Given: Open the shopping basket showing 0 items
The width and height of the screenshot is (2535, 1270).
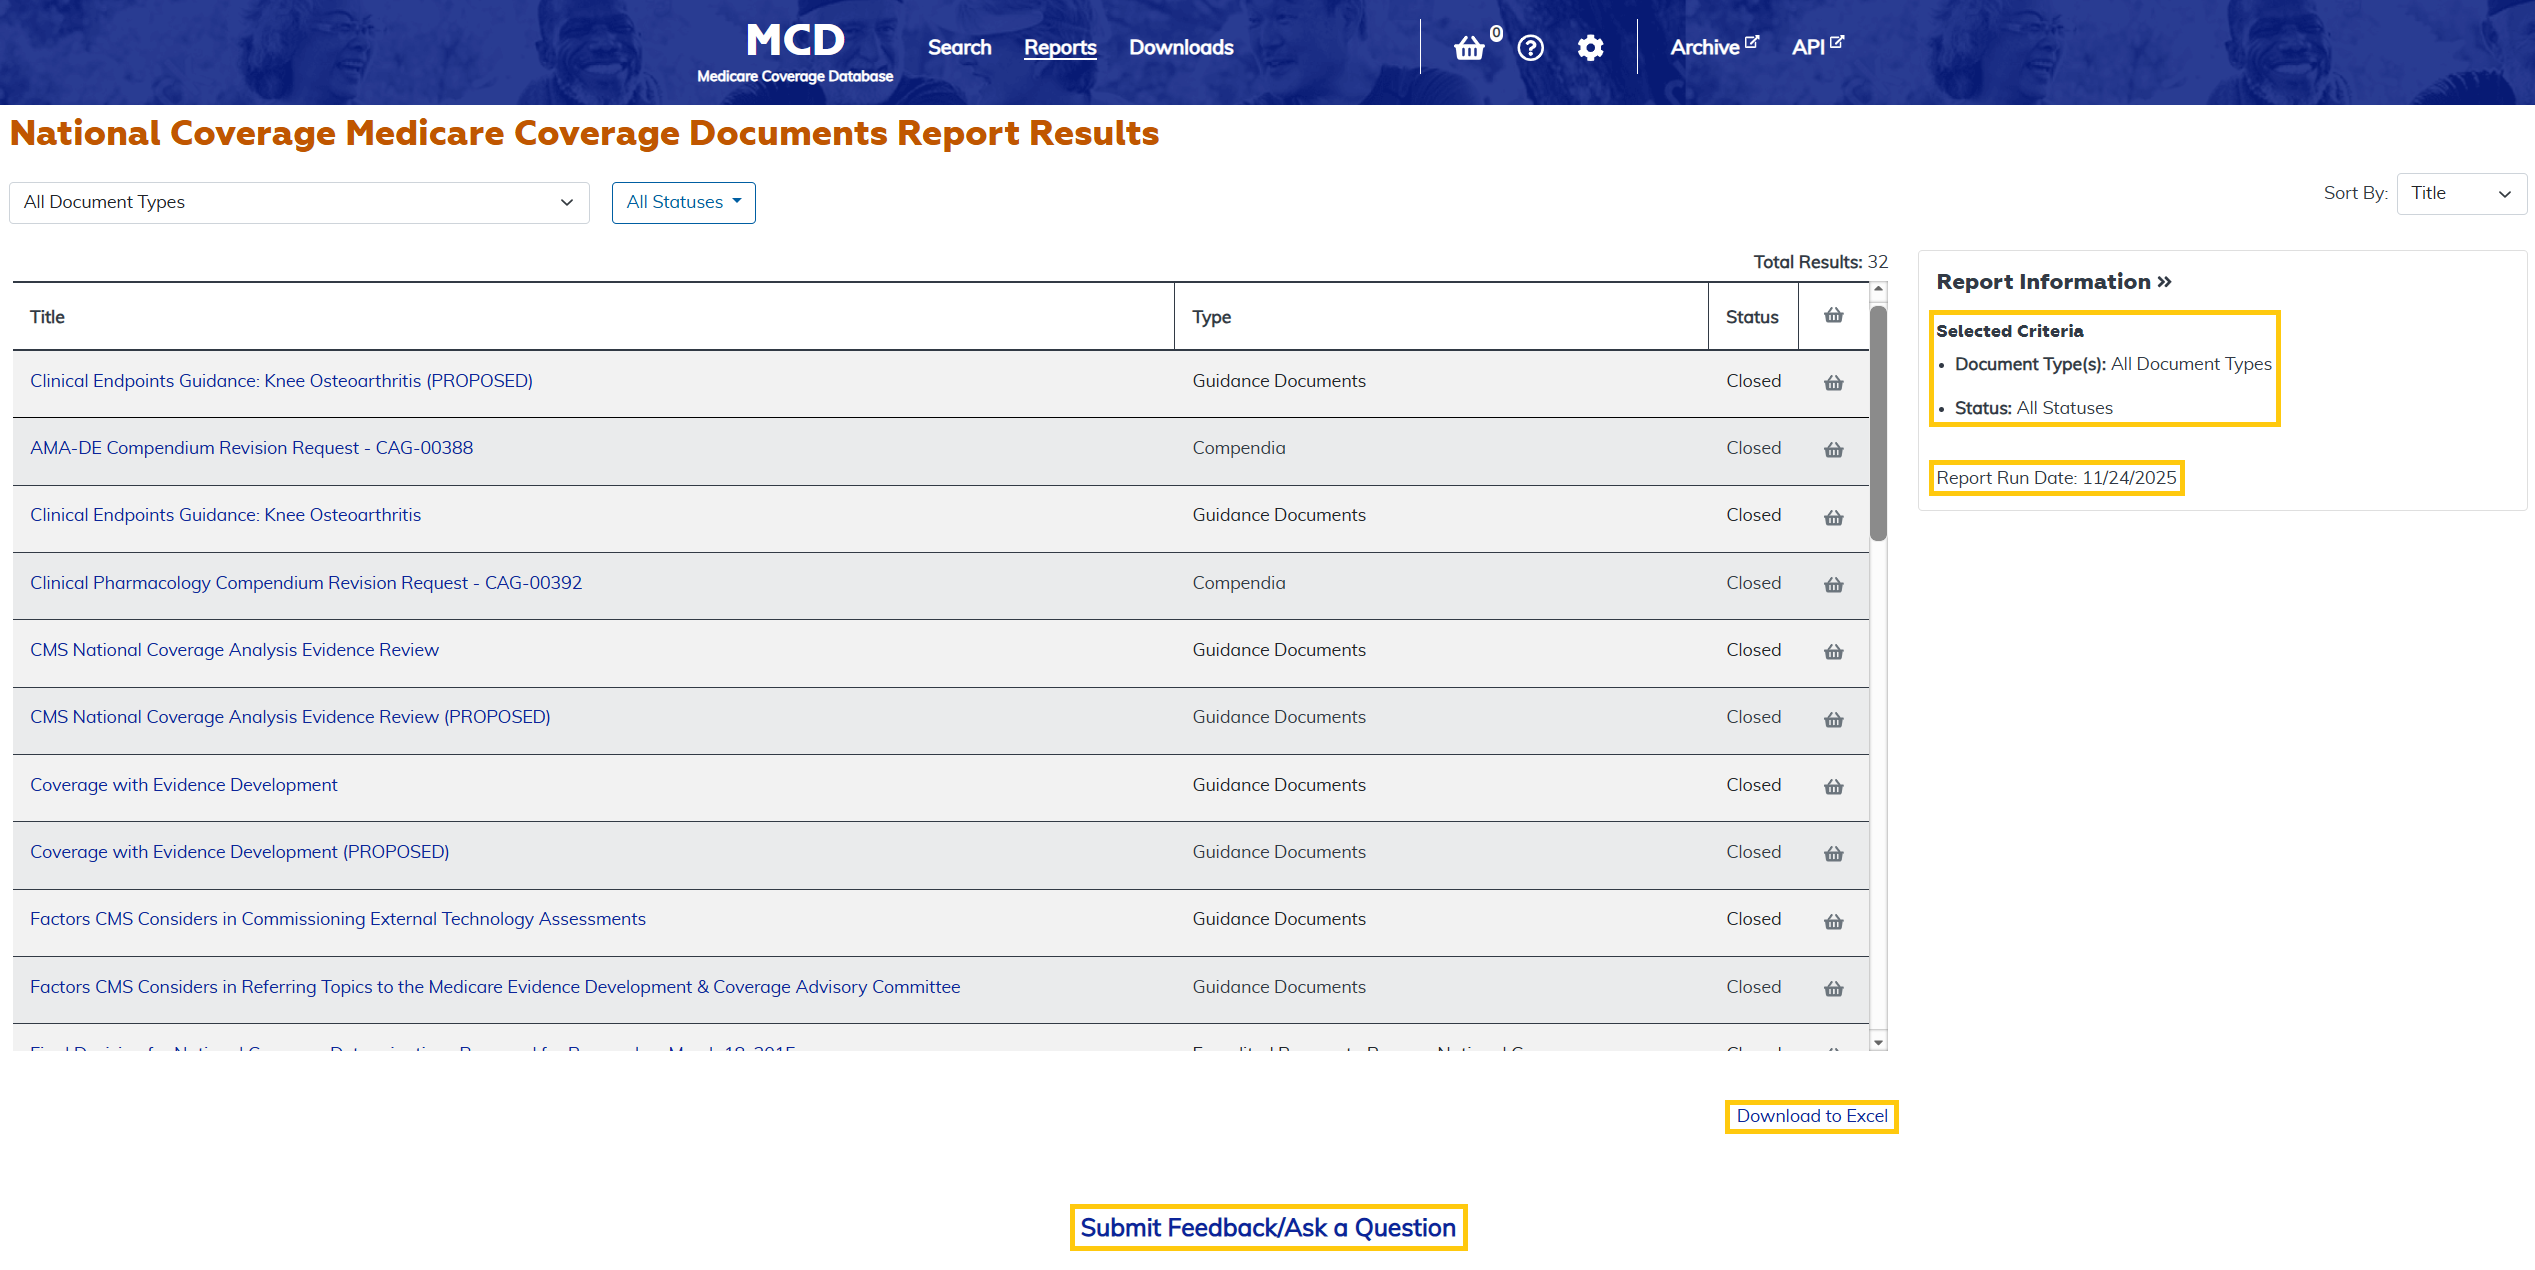Looking at the screenshot, I should click(x=1469, y=47).
